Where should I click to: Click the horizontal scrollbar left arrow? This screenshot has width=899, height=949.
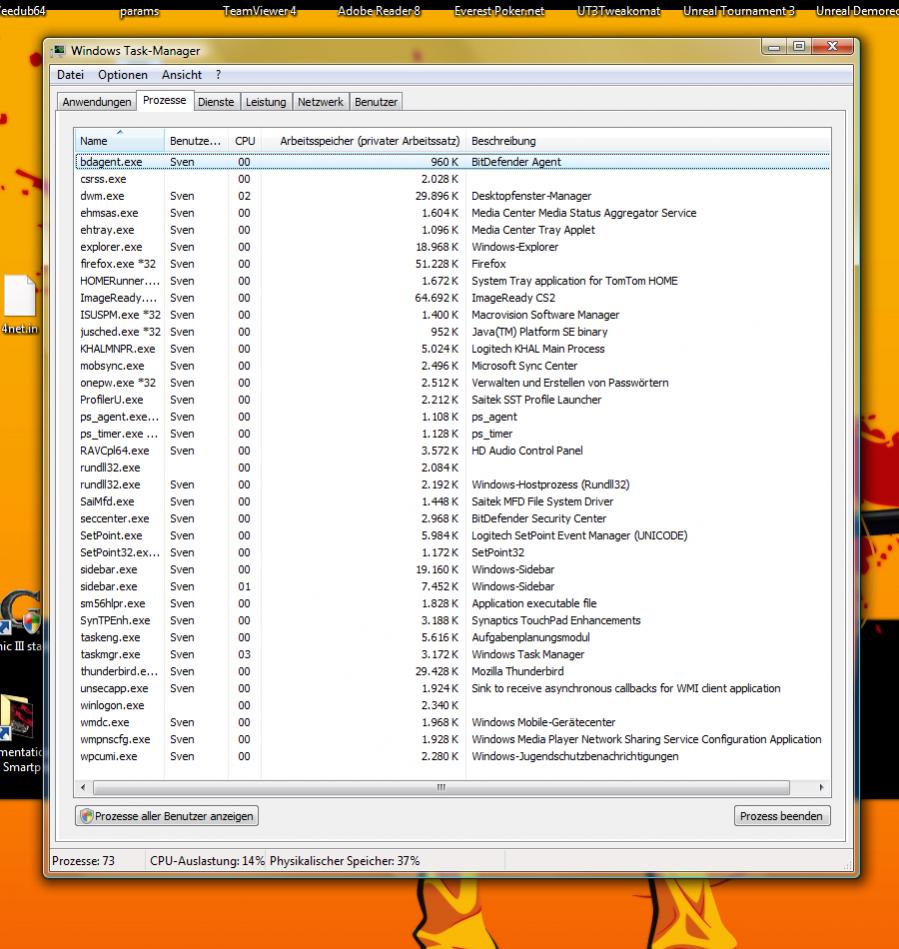pyautogui.click(x=83, y=787)
